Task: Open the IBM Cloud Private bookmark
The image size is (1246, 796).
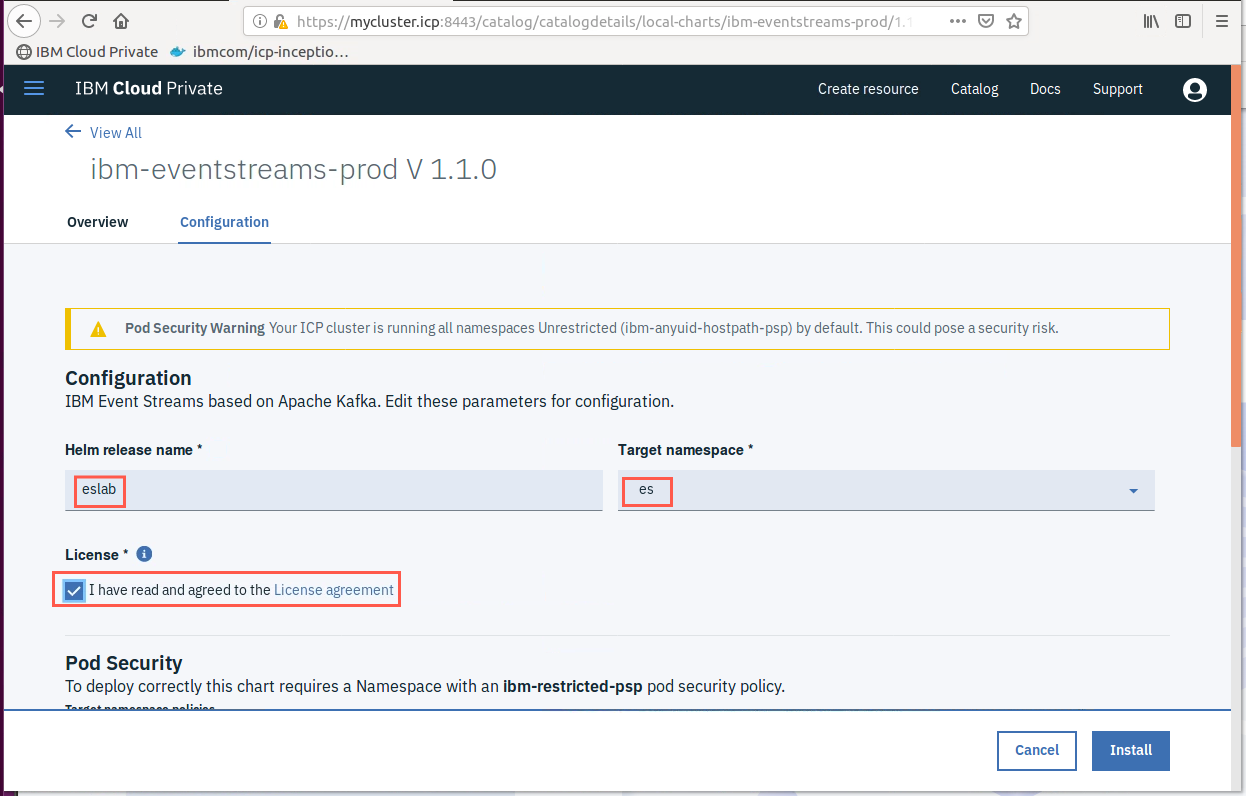Action: pyautogui.click(x=87, y=52)
